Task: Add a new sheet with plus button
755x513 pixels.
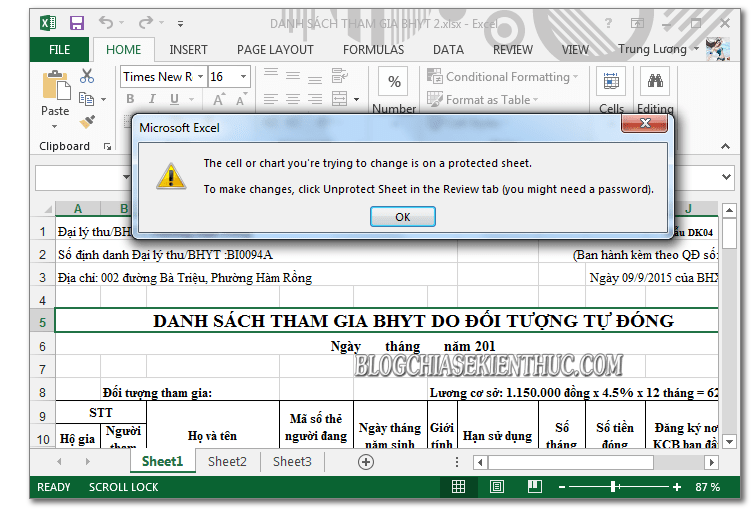Action: point(365,462)
